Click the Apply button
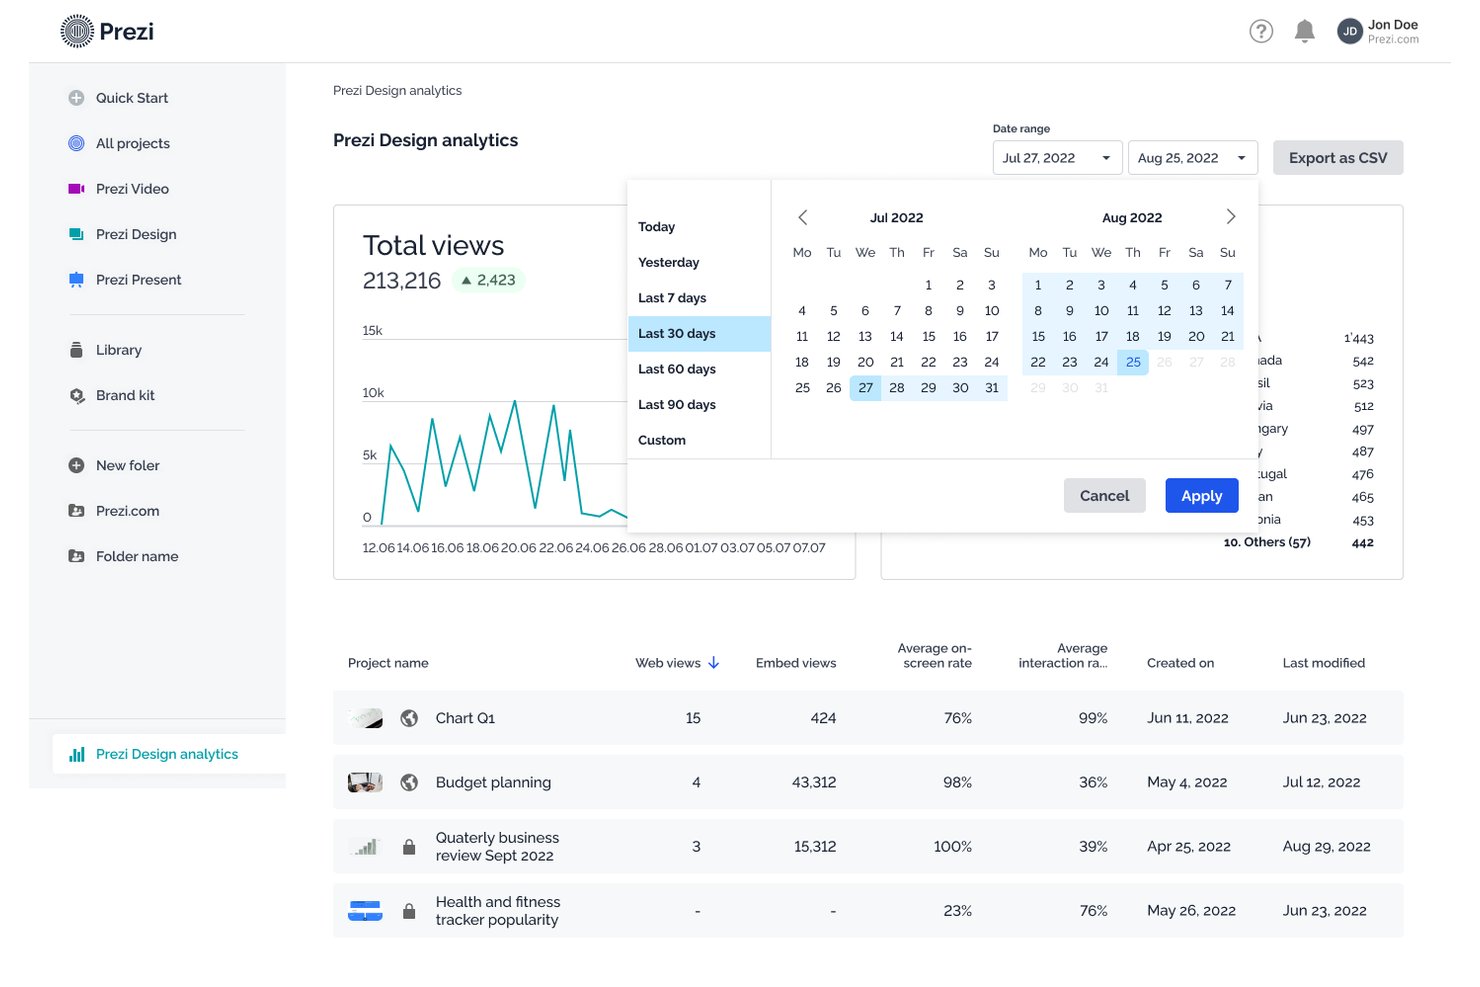 (x=1201, y=496)
